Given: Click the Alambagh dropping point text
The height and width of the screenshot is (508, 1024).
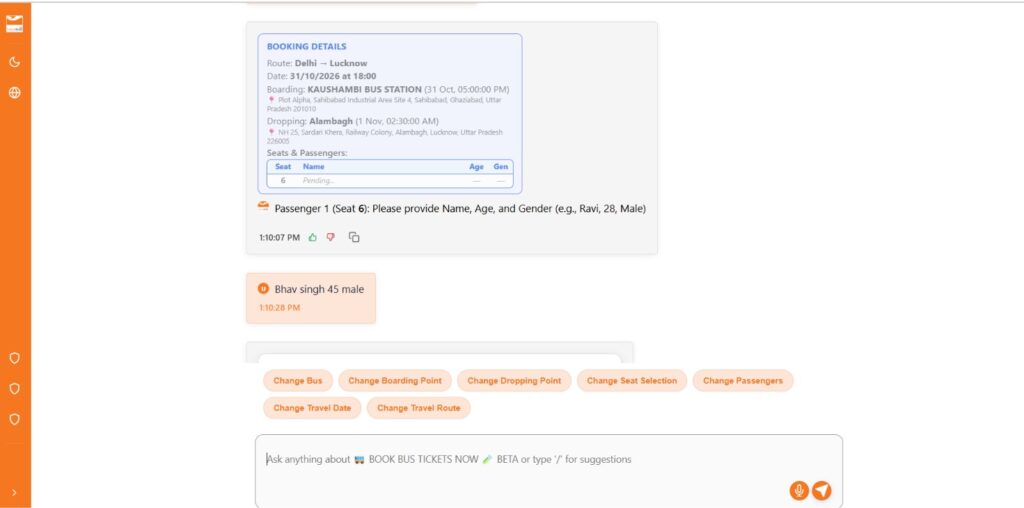Looking at the screenshot, I should point(331,121).
